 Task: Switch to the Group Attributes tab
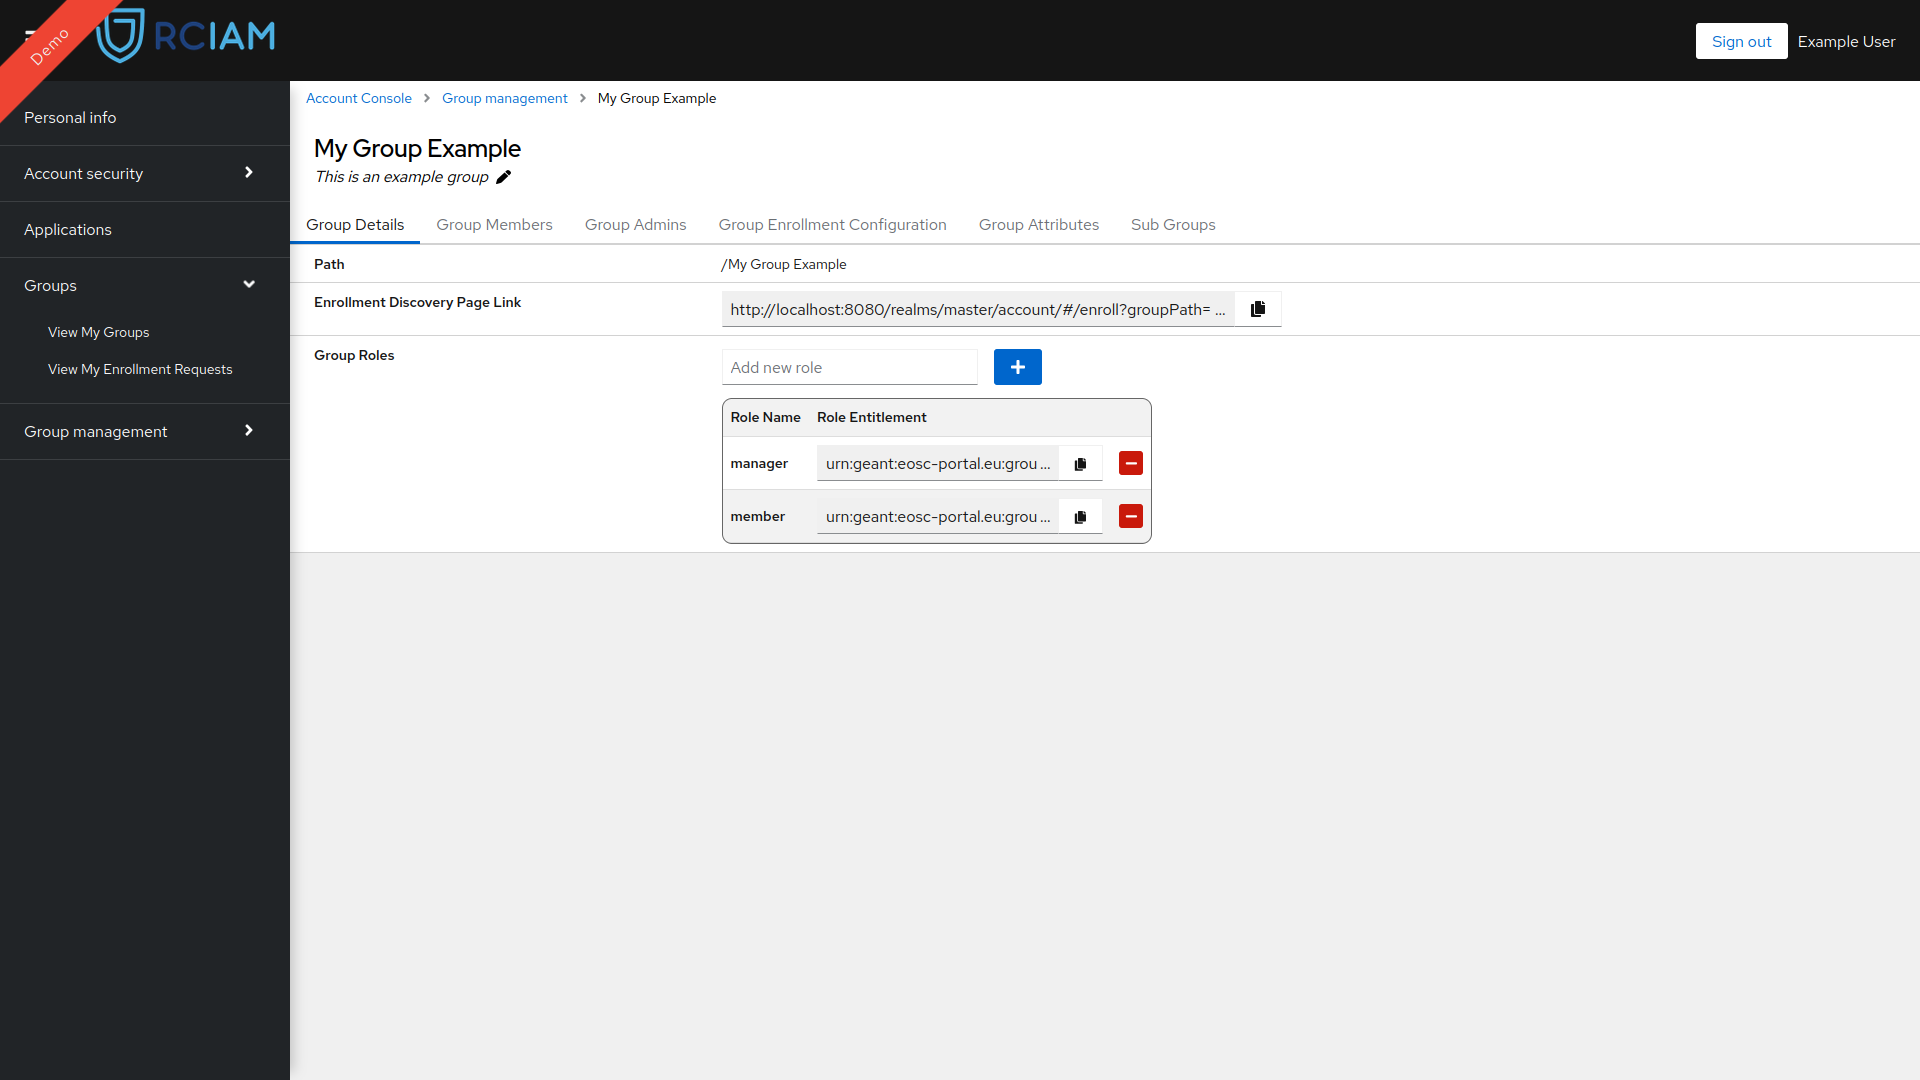(x=1038, y=223)
